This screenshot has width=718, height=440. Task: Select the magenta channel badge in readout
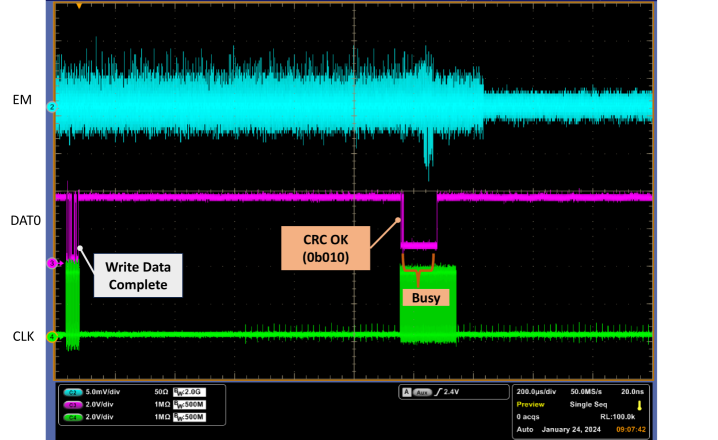(x=72, y=403)
